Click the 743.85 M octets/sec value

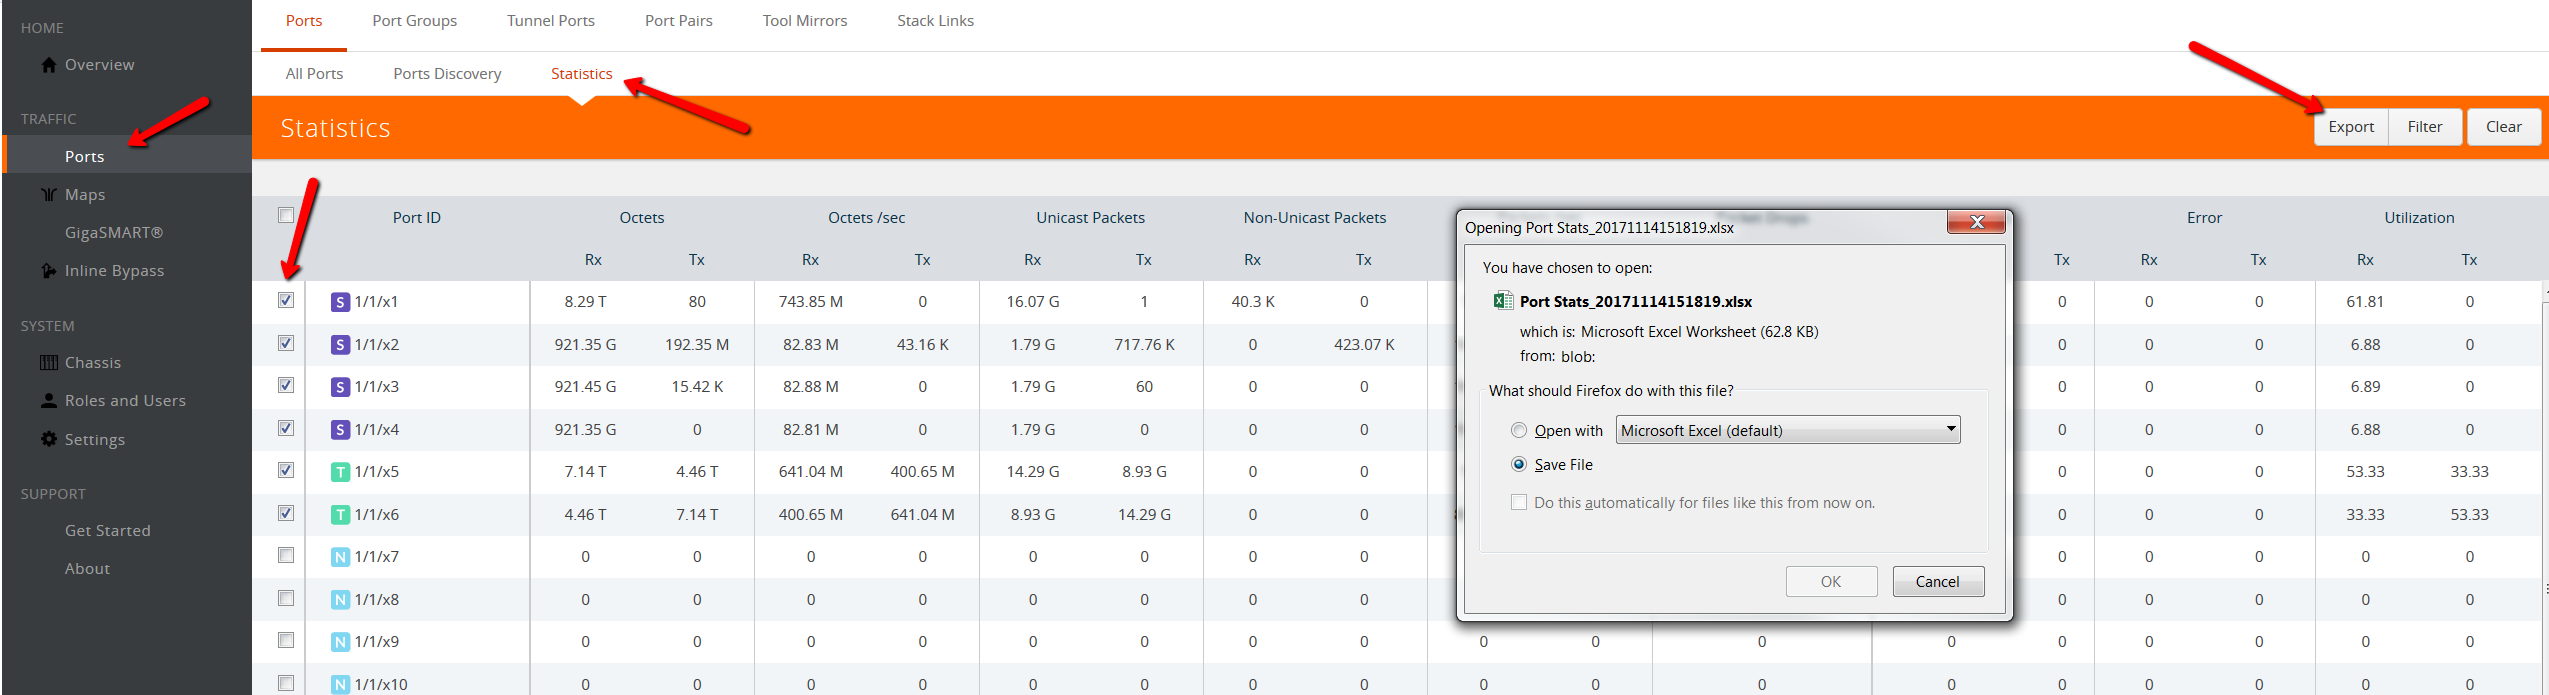(810, 302)
